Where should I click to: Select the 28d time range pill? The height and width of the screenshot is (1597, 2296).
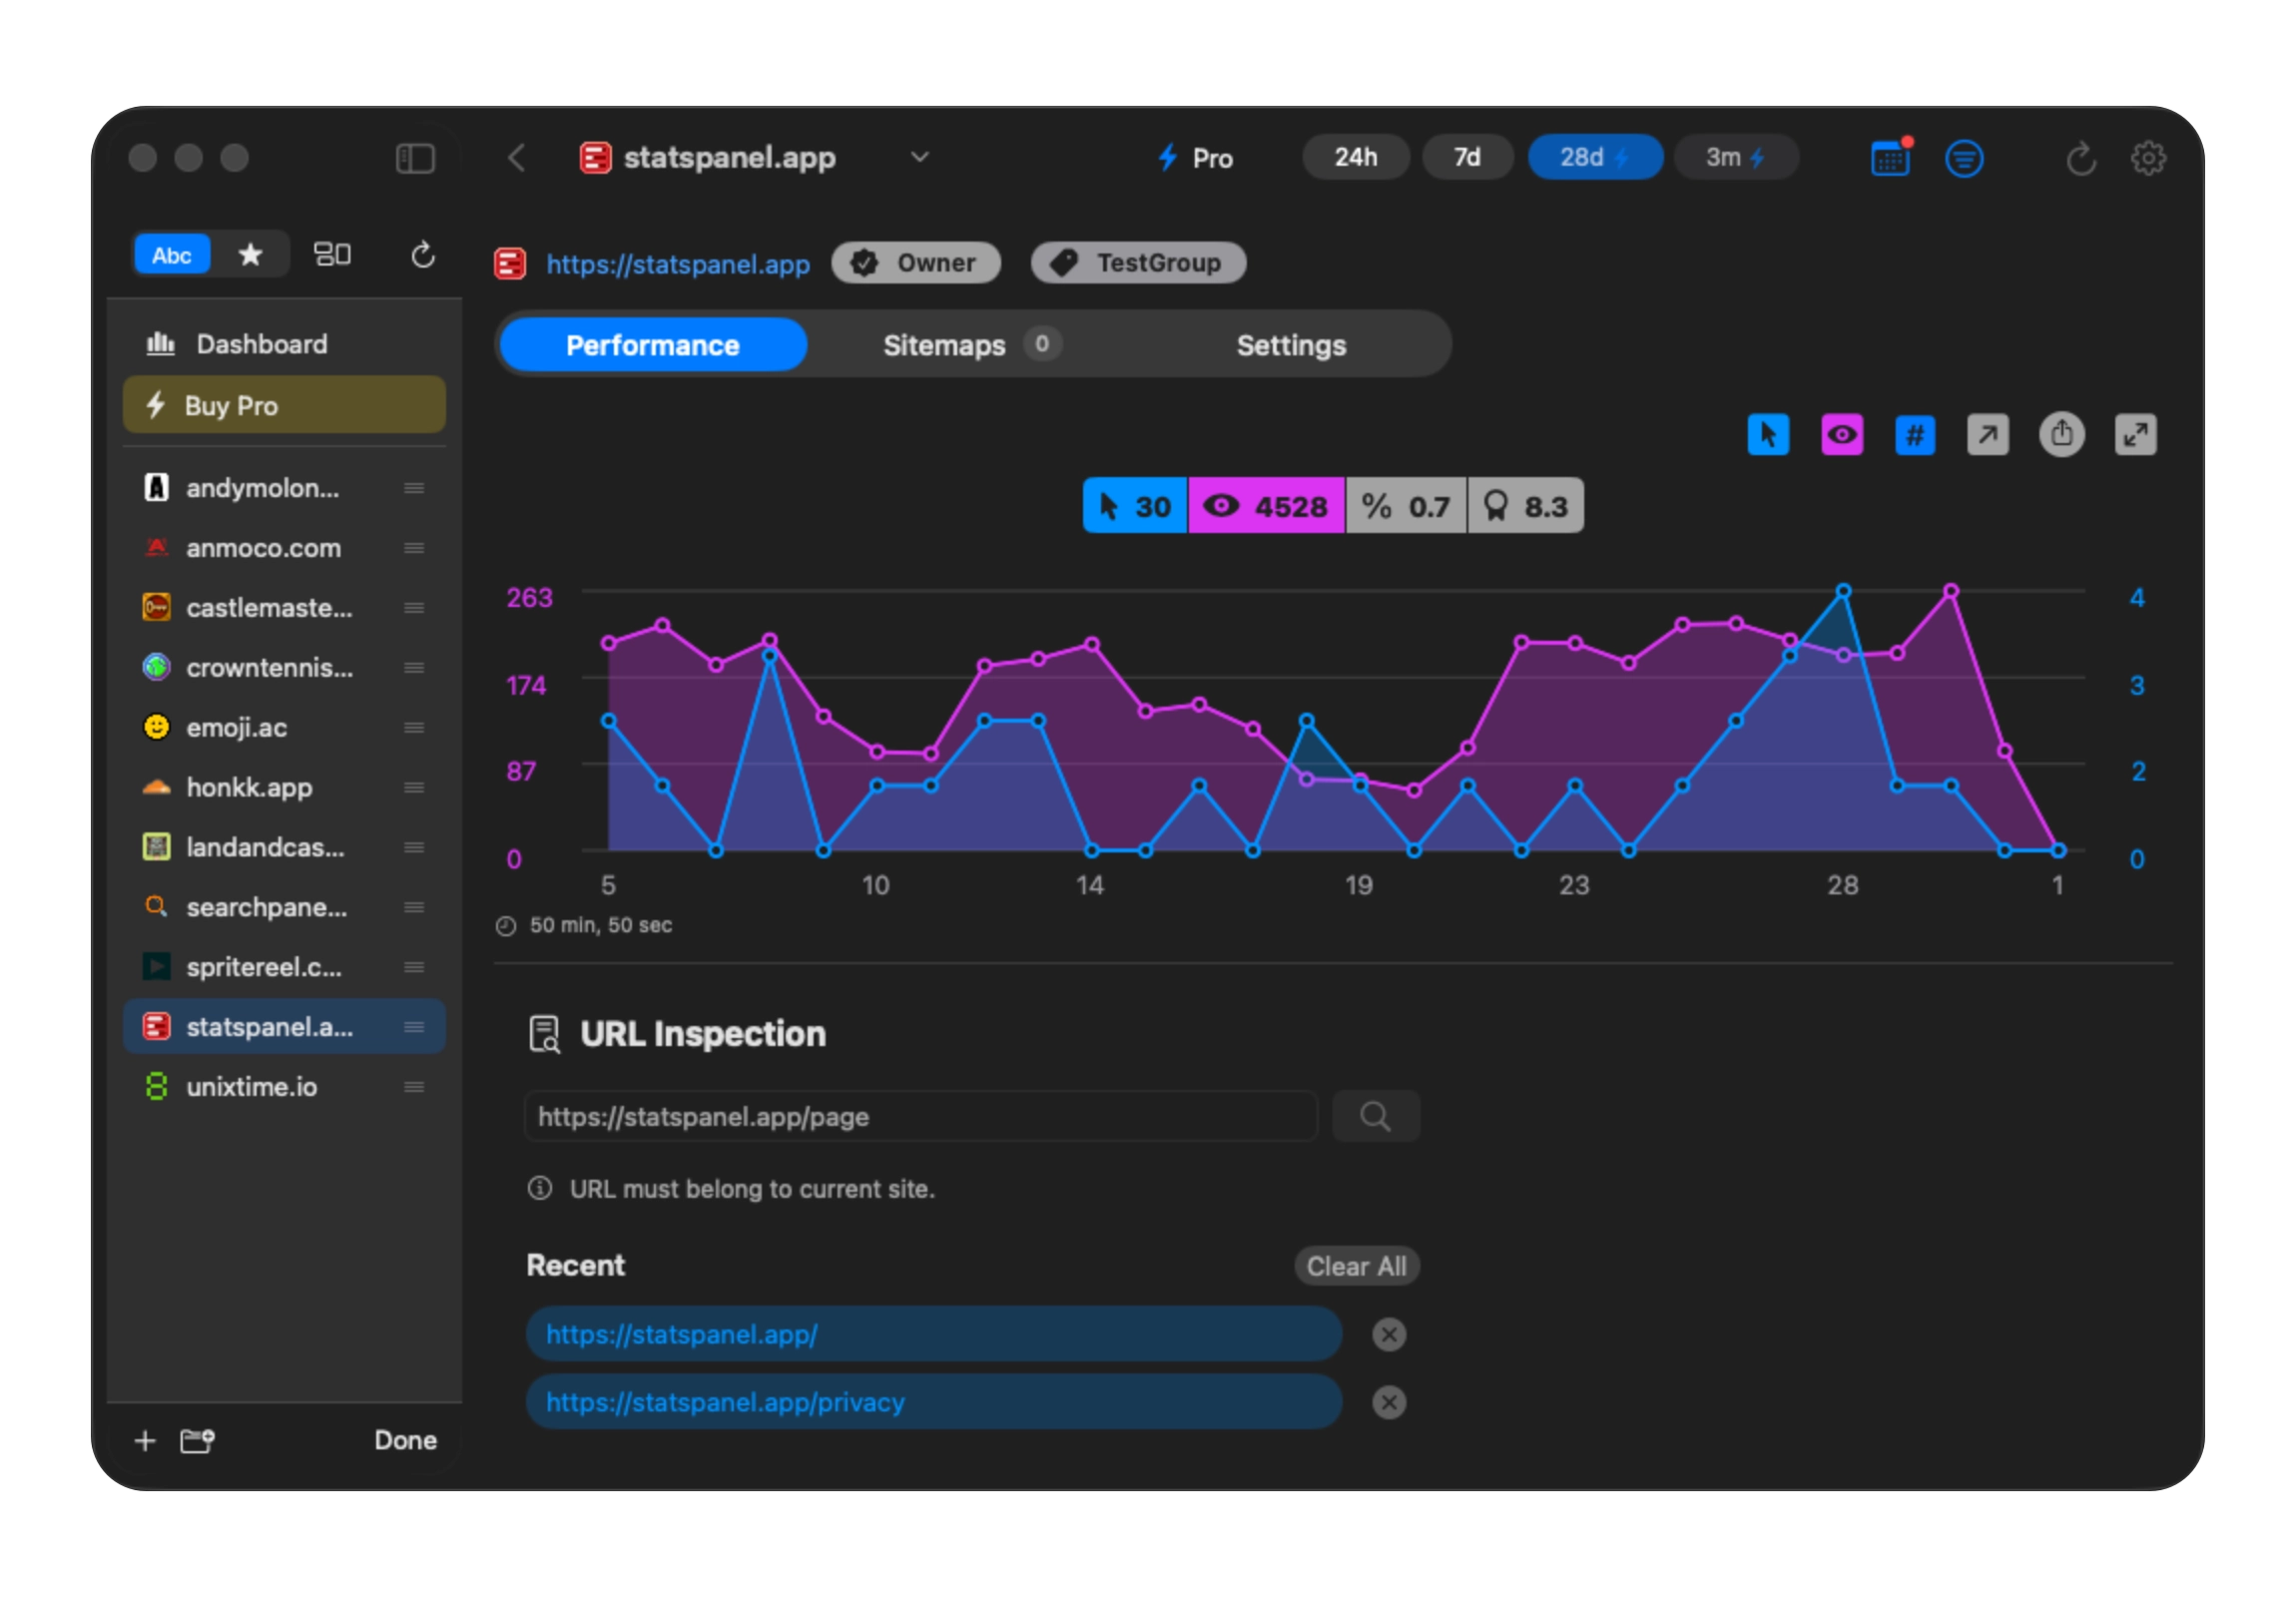(1594, 157)
